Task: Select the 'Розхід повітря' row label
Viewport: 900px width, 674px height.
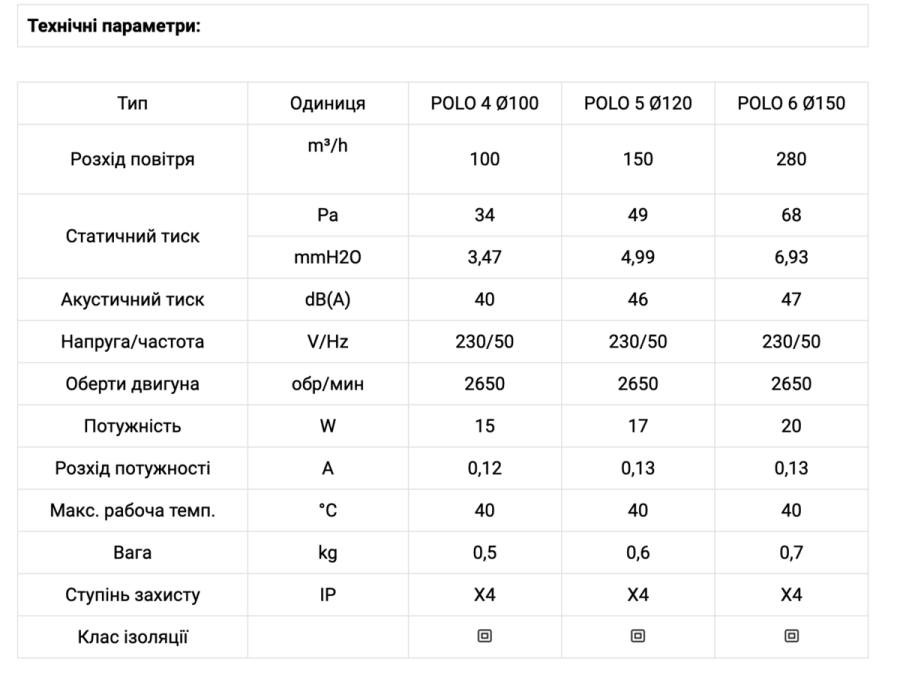Action: pos(133,159)
